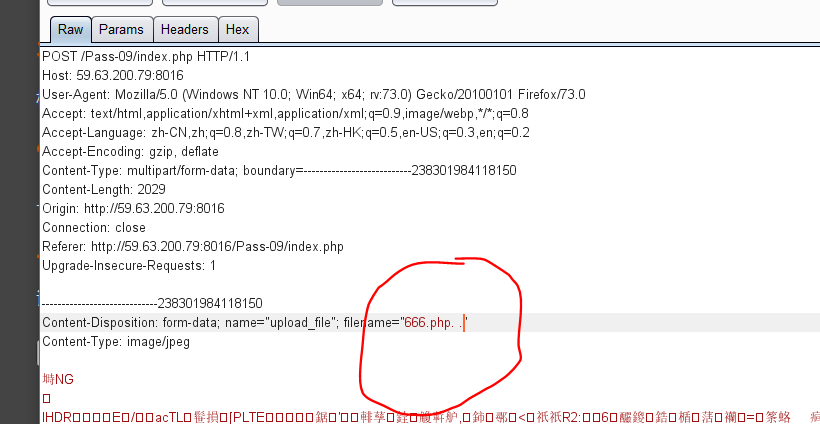820x424 pixels.
Task: Open the Params tab
Action: pyautogui.click(x=121, y=29)
